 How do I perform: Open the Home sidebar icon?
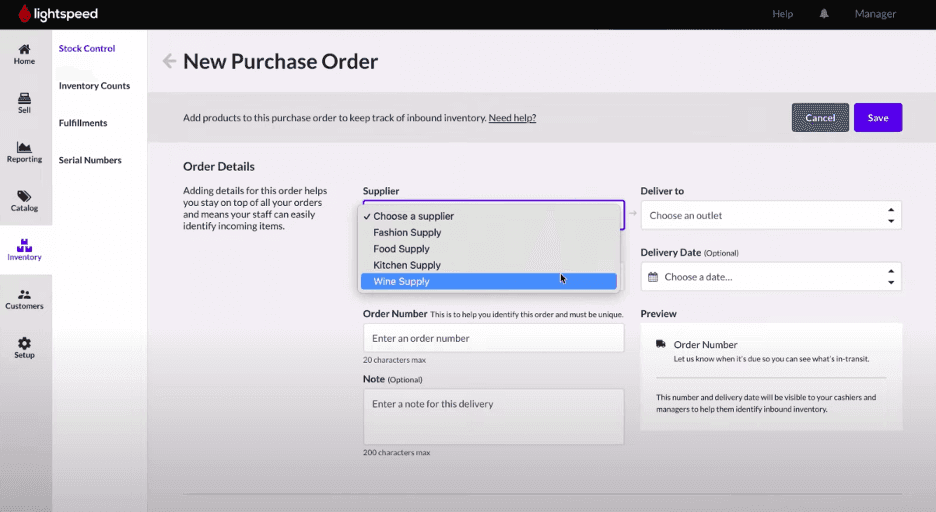pyautogui.click(x=24, y=49)
